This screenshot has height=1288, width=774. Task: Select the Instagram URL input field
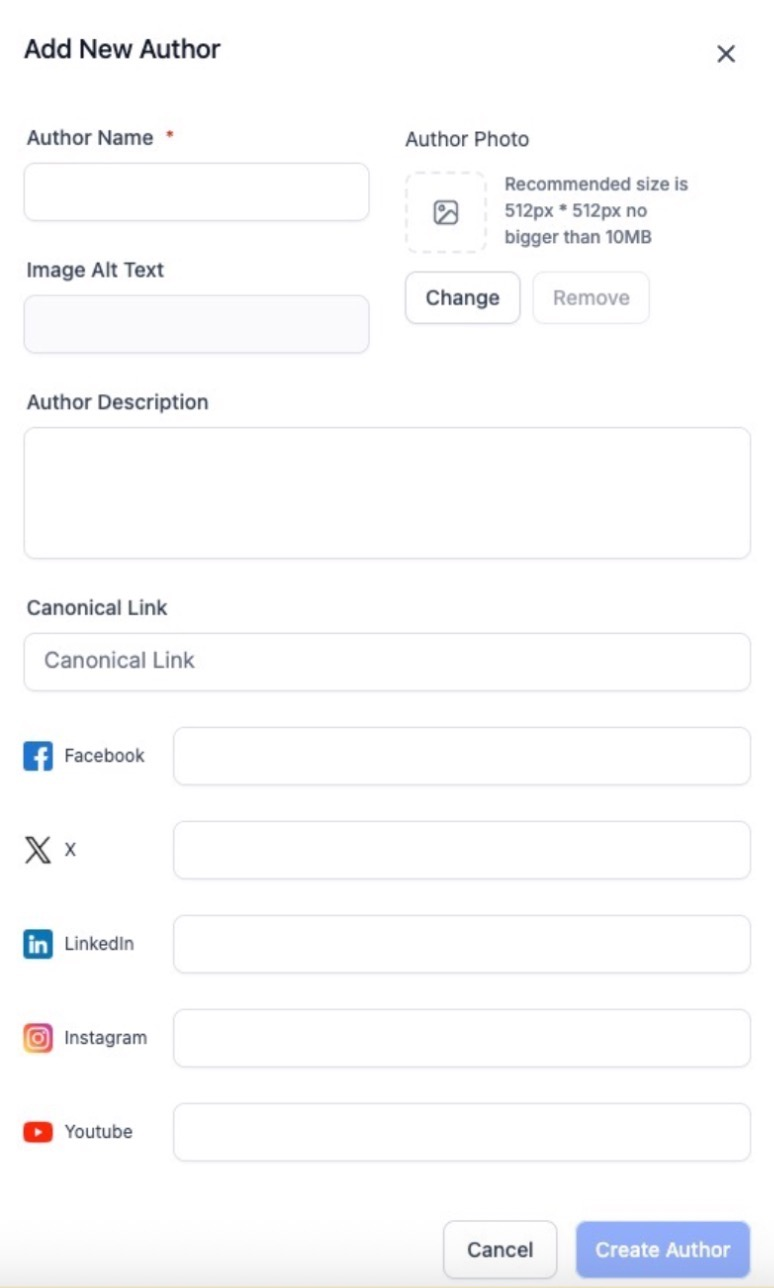(x=462, y=1038)
